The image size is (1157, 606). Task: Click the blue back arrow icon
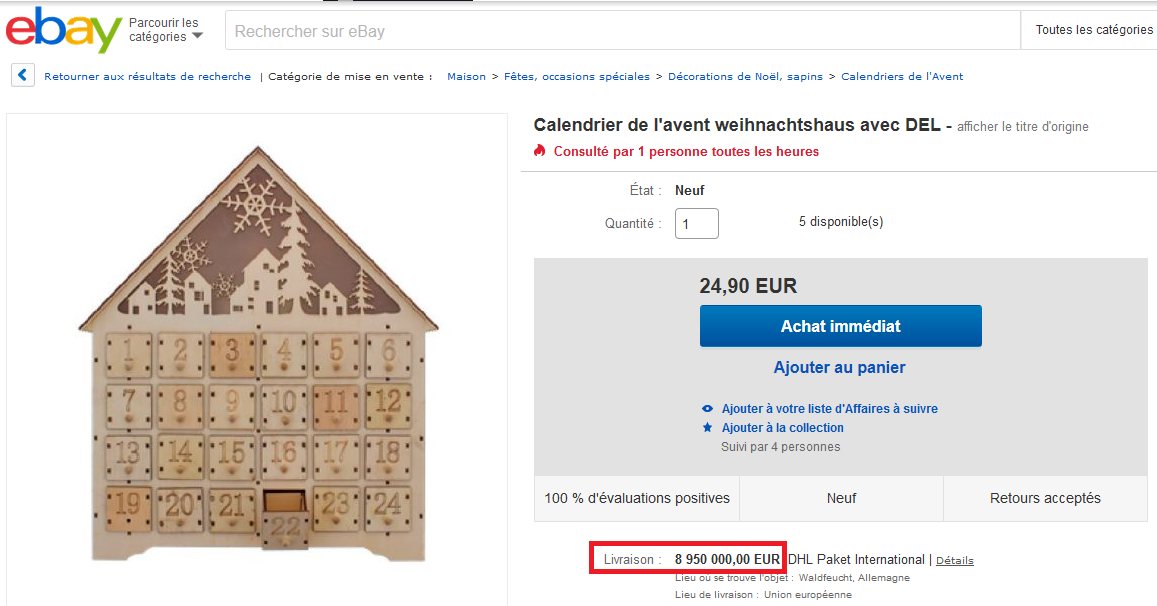23,76
